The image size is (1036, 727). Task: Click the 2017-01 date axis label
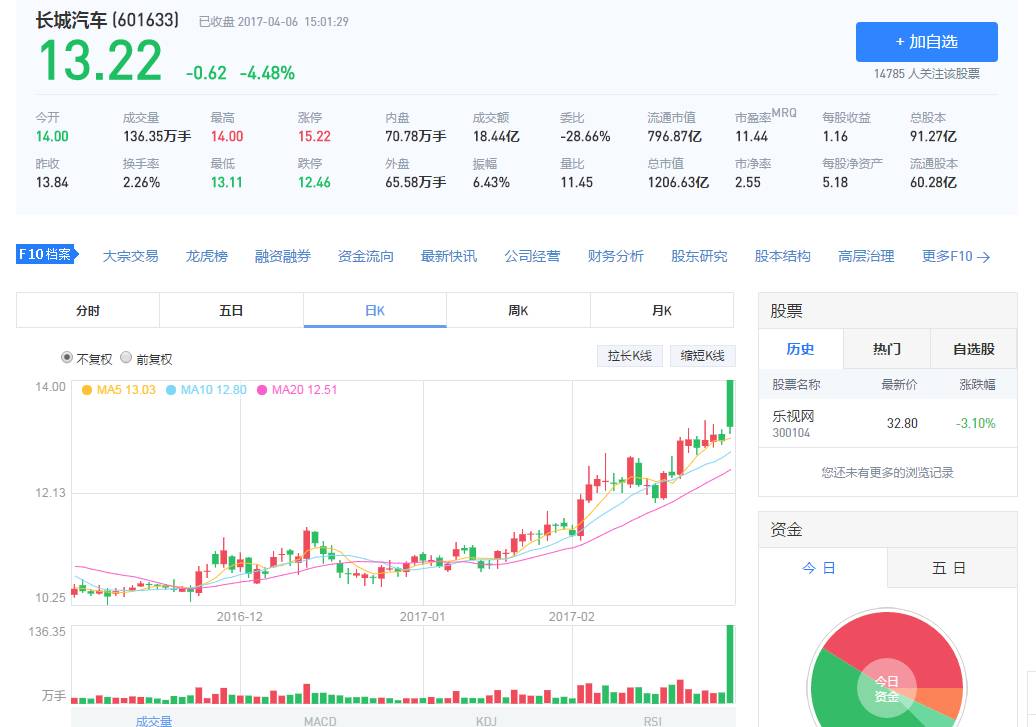422,617
